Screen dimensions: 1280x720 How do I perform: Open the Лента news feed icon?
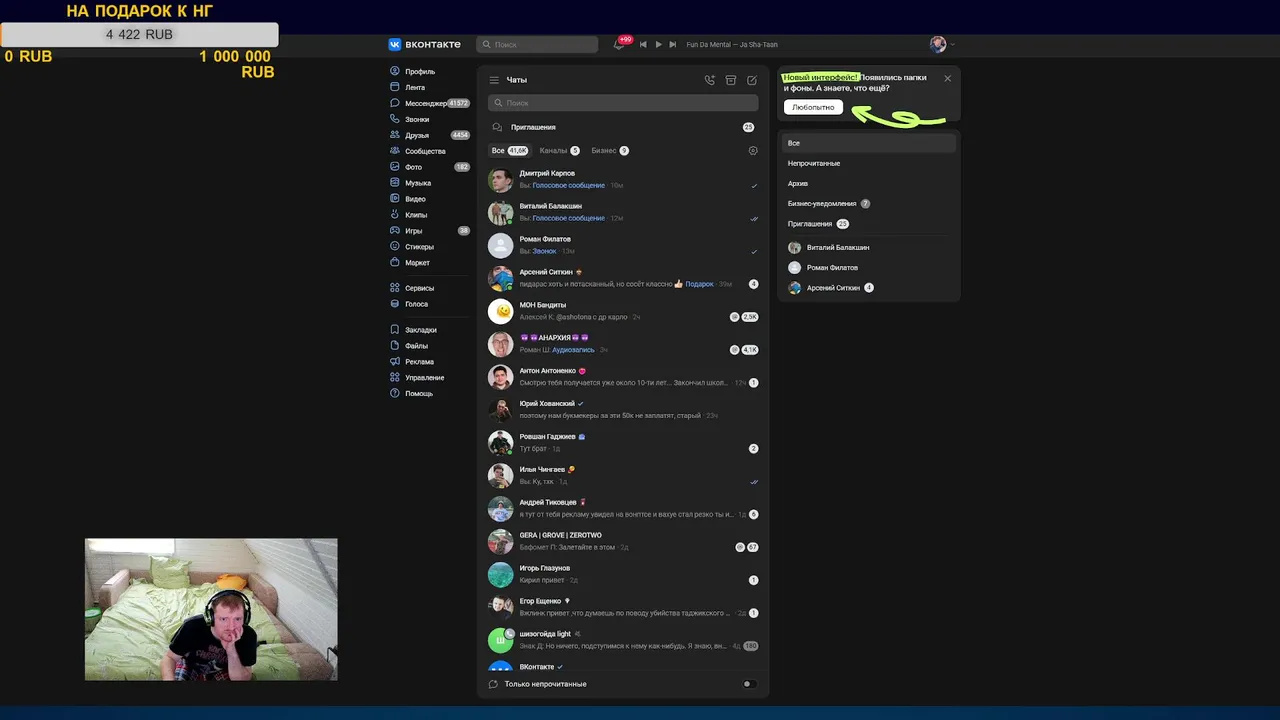pos(395,87)
